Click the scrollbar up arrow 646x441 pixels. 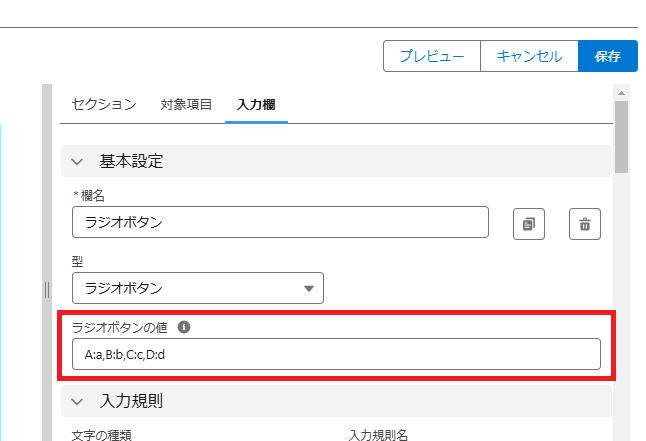point(621,93)
